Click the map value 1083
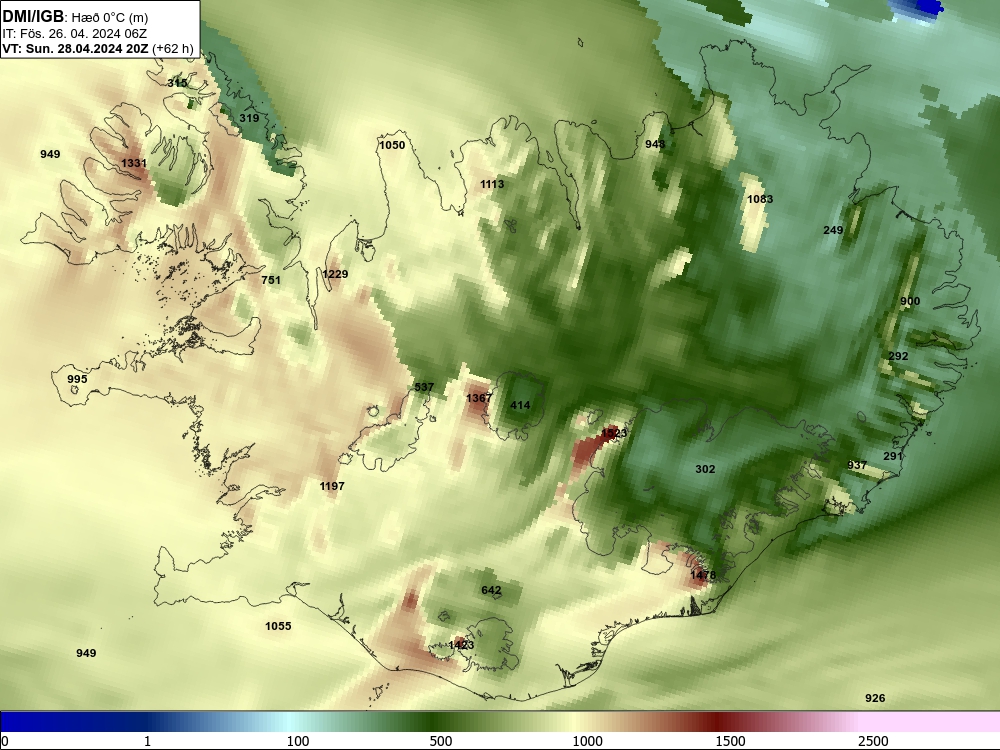1000x750 pixels. 760,200
